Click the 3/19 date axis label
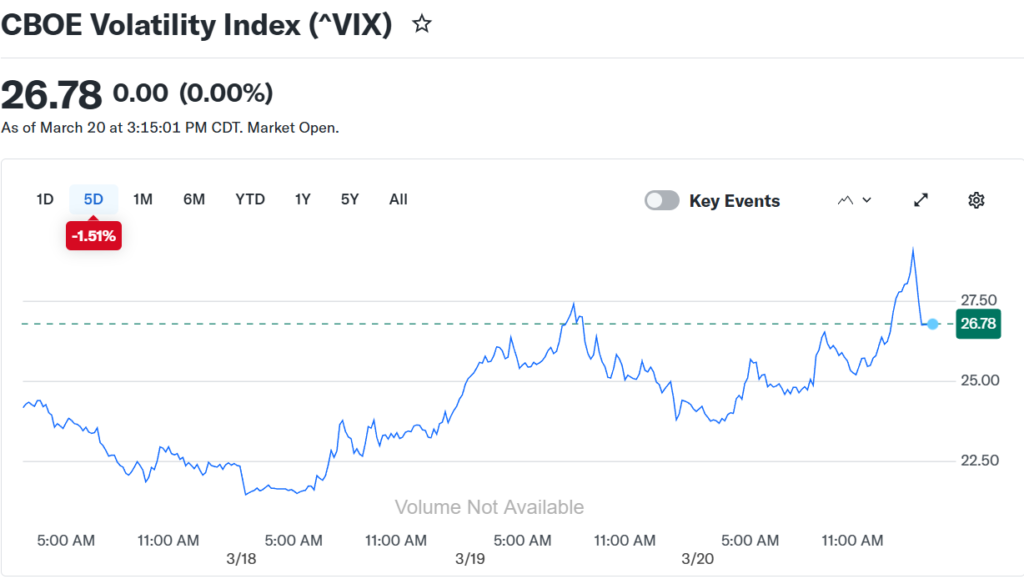Image resolution: width=1024 pixels, height=579 pixels. pos(468,558)
